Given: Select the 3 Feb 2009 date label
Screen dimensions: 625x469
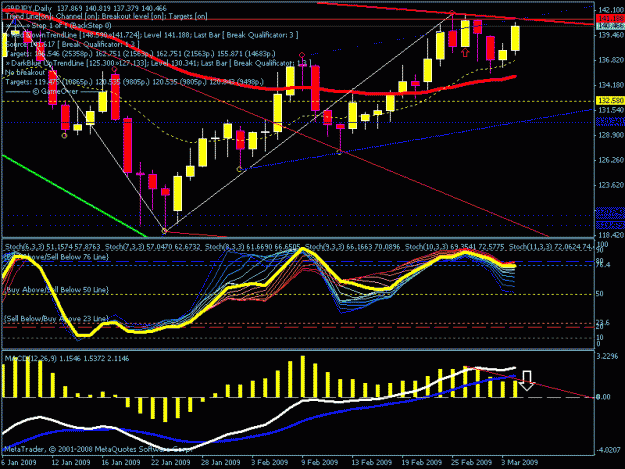Looking at the screenshot, I should click(x=269, y=462).
